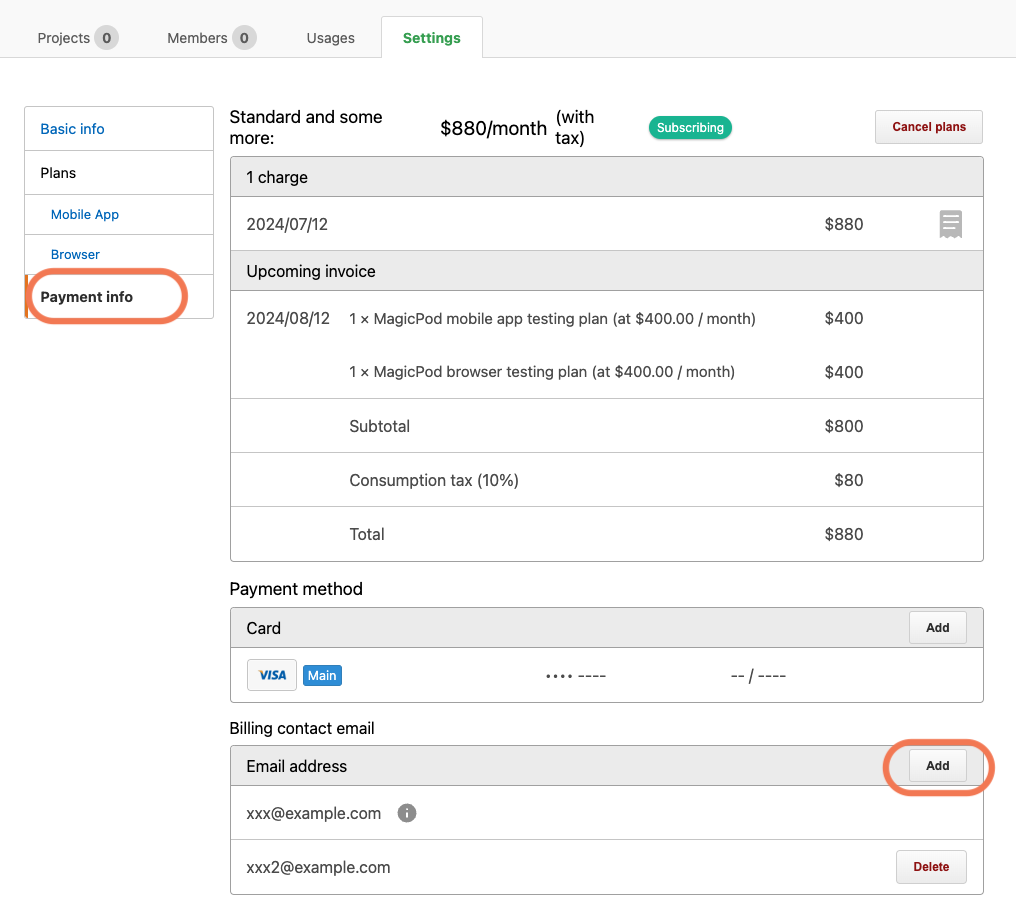The height and width of the screenshot is (915, 1016).
Task: Select Plans in the sidebar
Action: pos(119,172)
